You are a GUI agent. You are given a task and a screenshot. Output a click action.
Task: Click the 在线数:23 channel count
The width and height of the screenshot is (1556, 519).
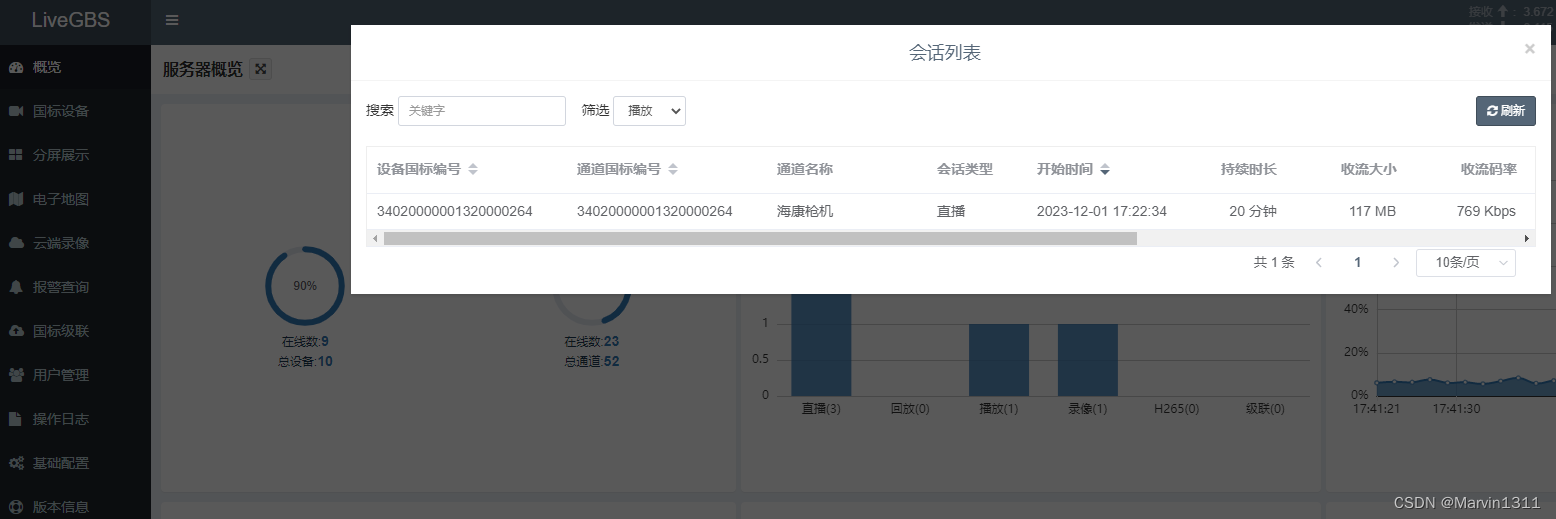[x=591, y=341]
